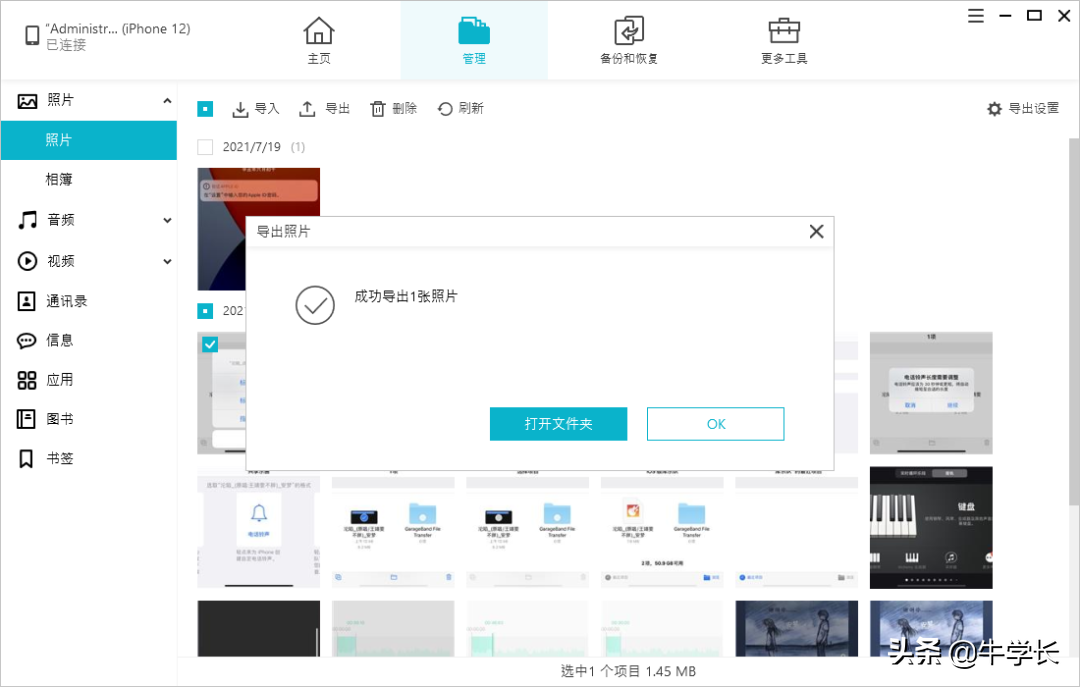
Task: Click the 删除 delete trash button
Action: 393,109
